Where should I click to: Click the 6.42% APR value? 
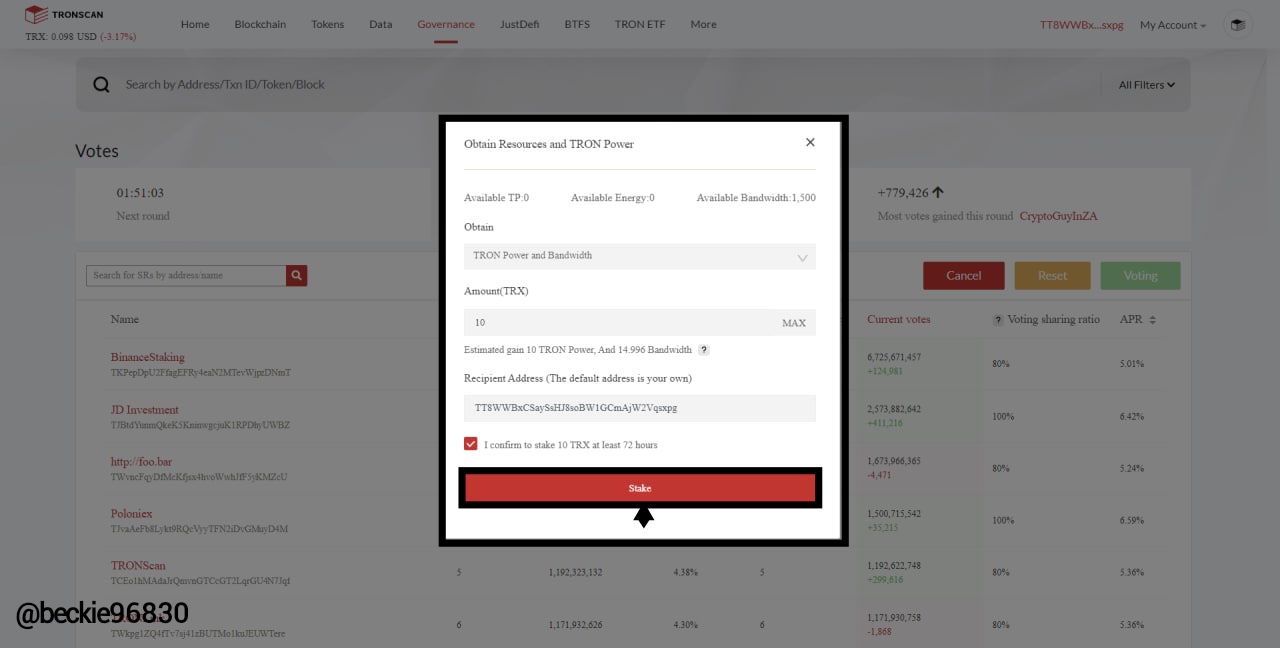click(x=1131, y=417)
